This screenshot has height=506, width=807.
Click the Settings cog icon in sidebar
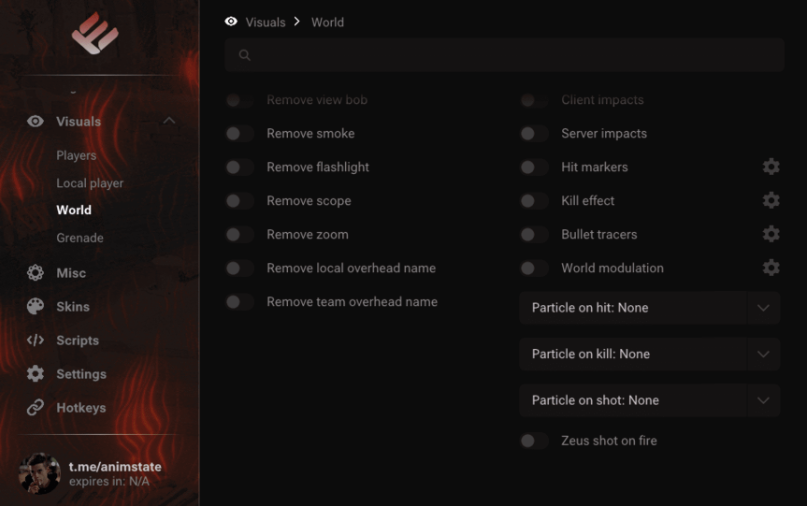point(35,374)
